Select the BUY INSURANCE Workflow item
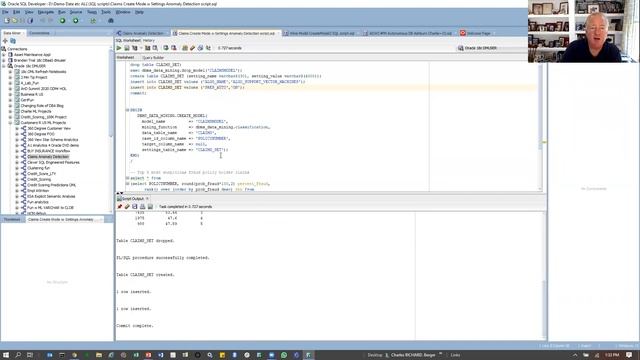This screenshot has height=360, width=640. (x=48, y=151)
